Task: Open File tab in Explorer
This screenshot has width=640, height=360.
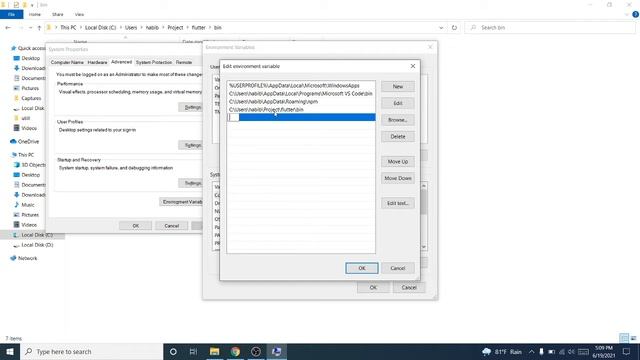Action: [11, 14]
